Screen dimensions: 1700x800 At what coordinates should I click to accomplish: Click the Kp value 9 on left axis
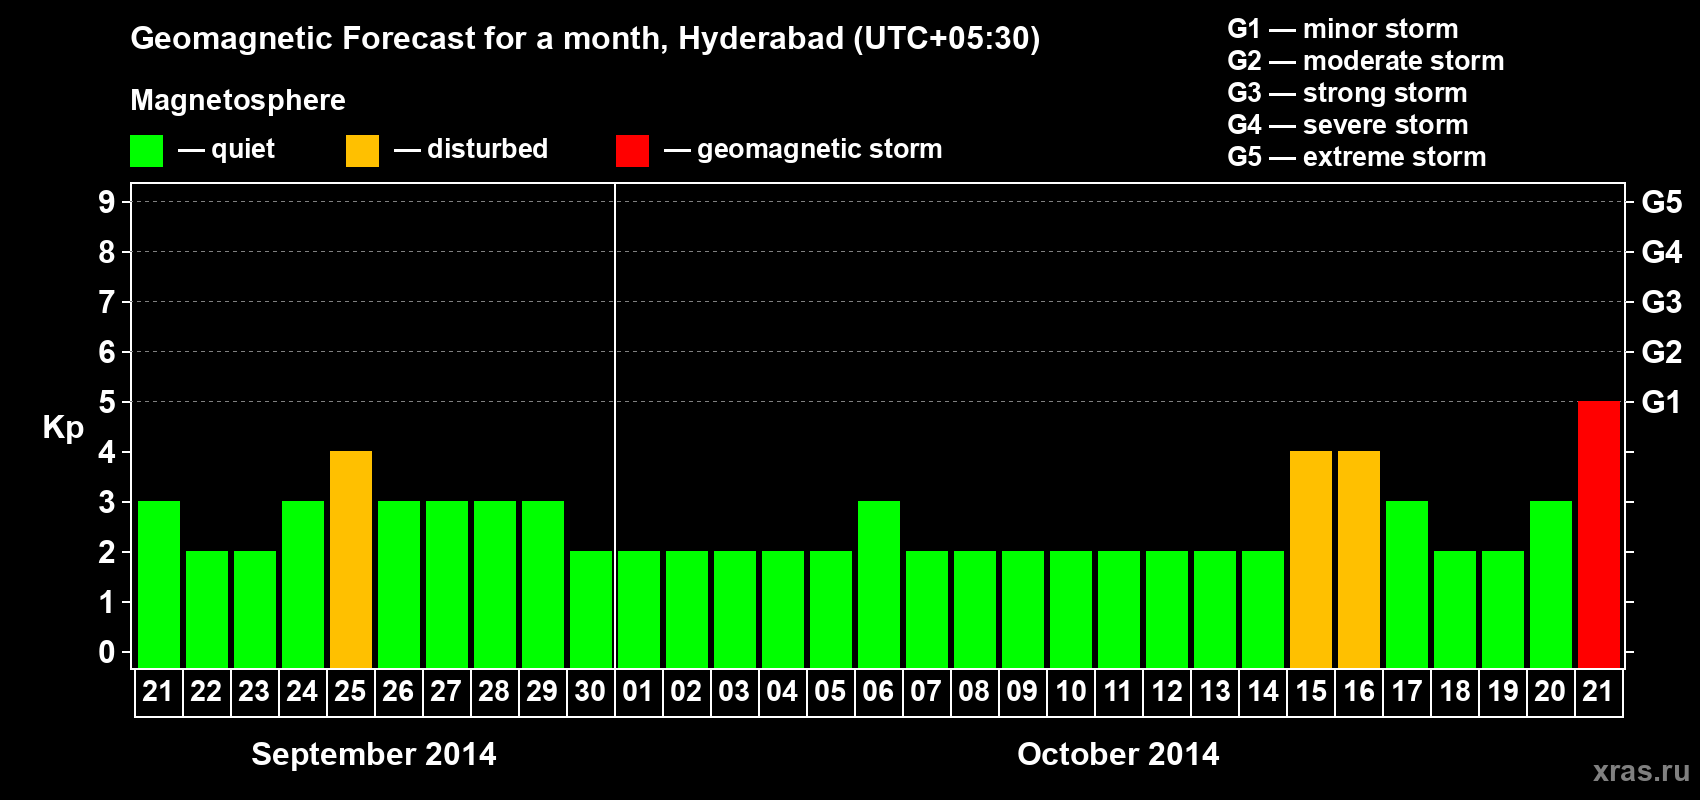tap(107, 202)
